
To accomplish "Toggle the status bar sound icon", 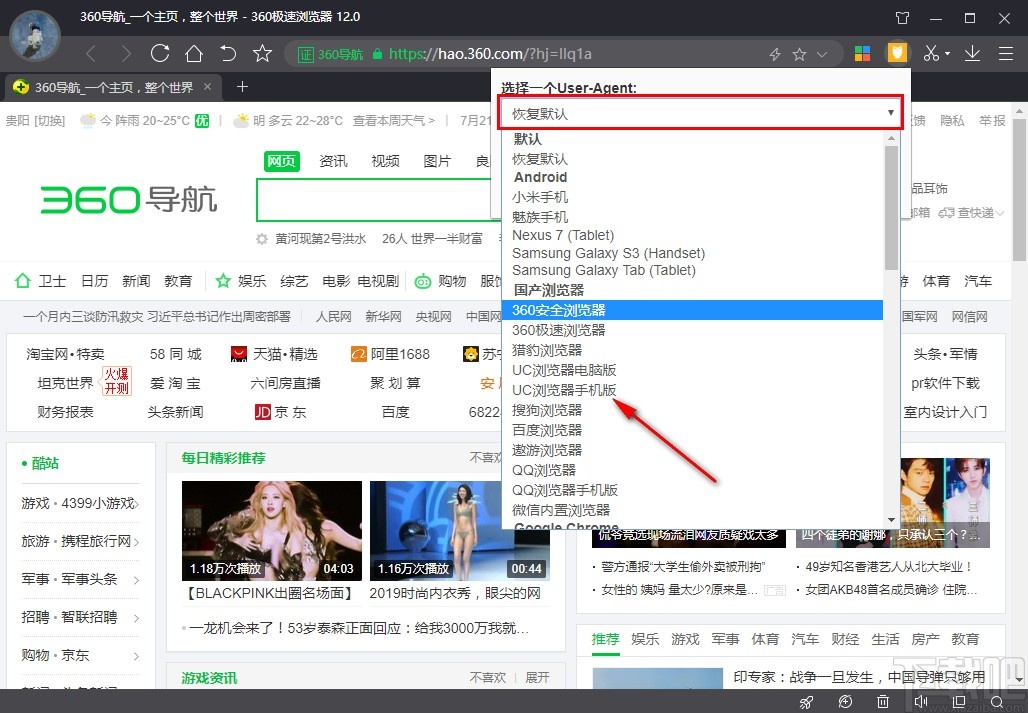I will pos(921,702).
